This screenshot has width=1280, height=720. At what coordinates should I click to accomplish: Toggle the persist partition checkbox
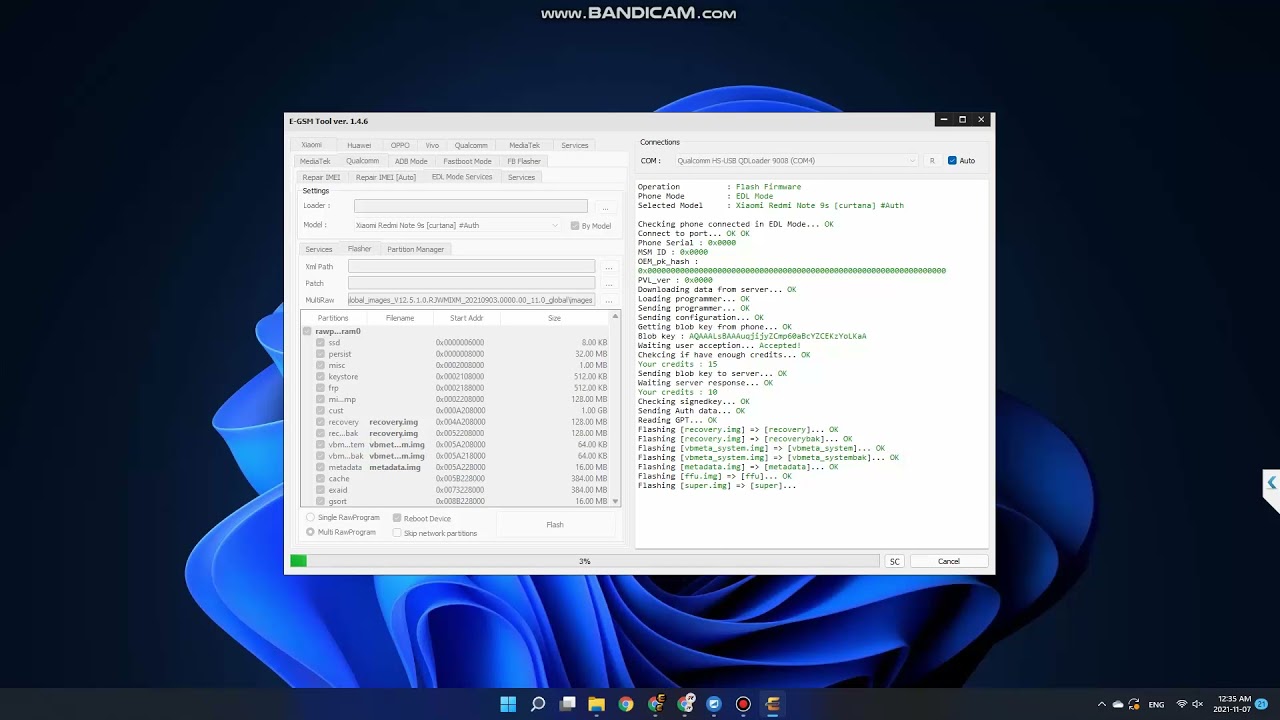point(320,354)
